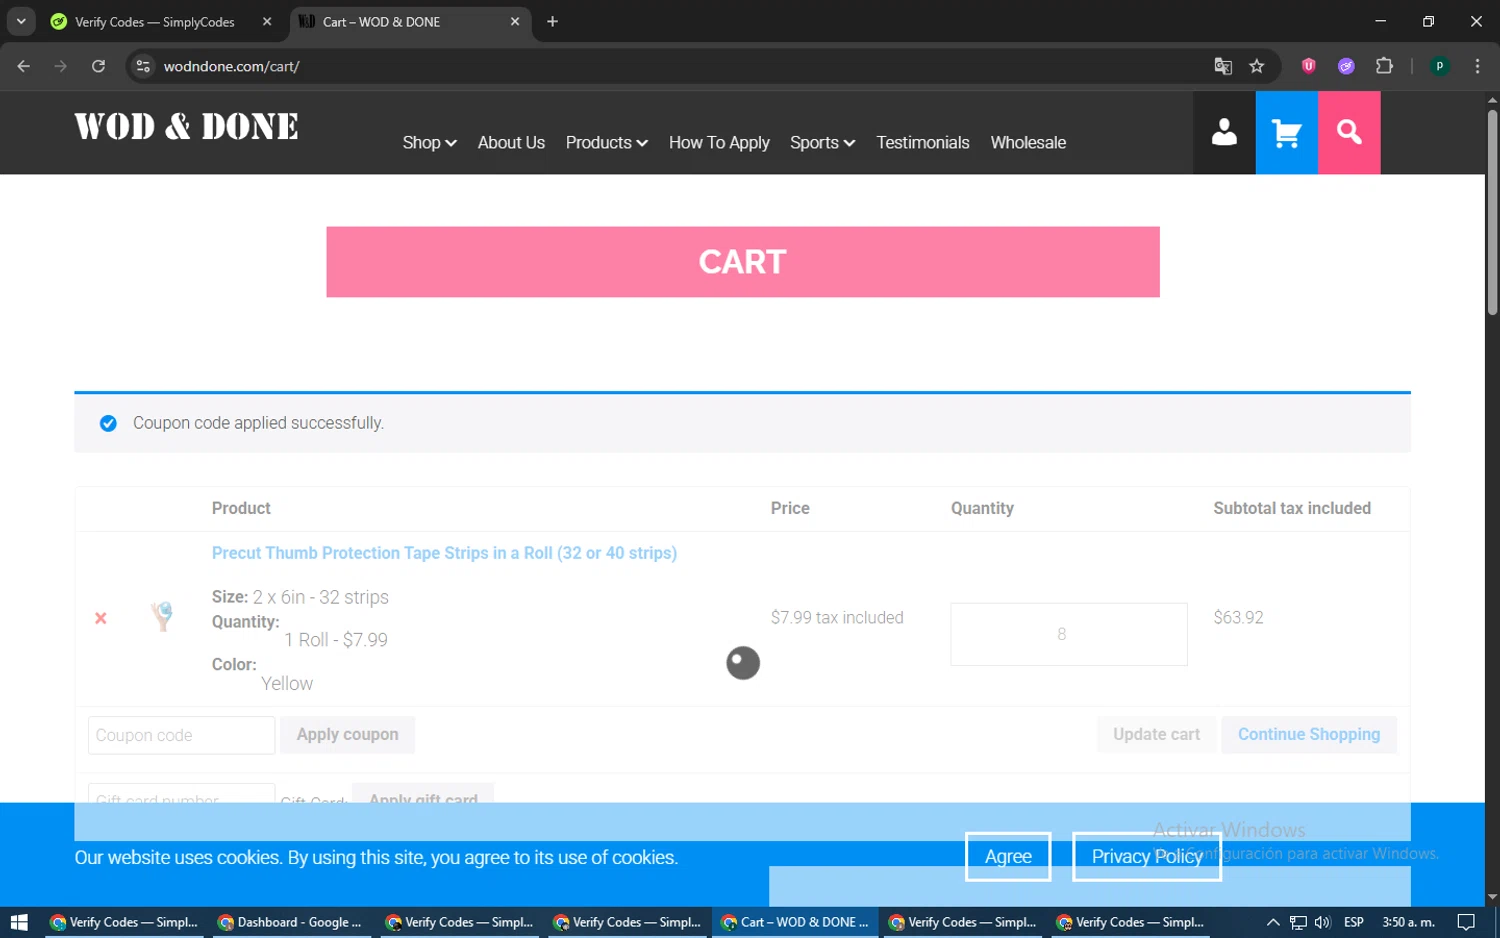Expand the Products menu dropdown
This screenshot has height=938, width=1500.
[x=606, y=142]
